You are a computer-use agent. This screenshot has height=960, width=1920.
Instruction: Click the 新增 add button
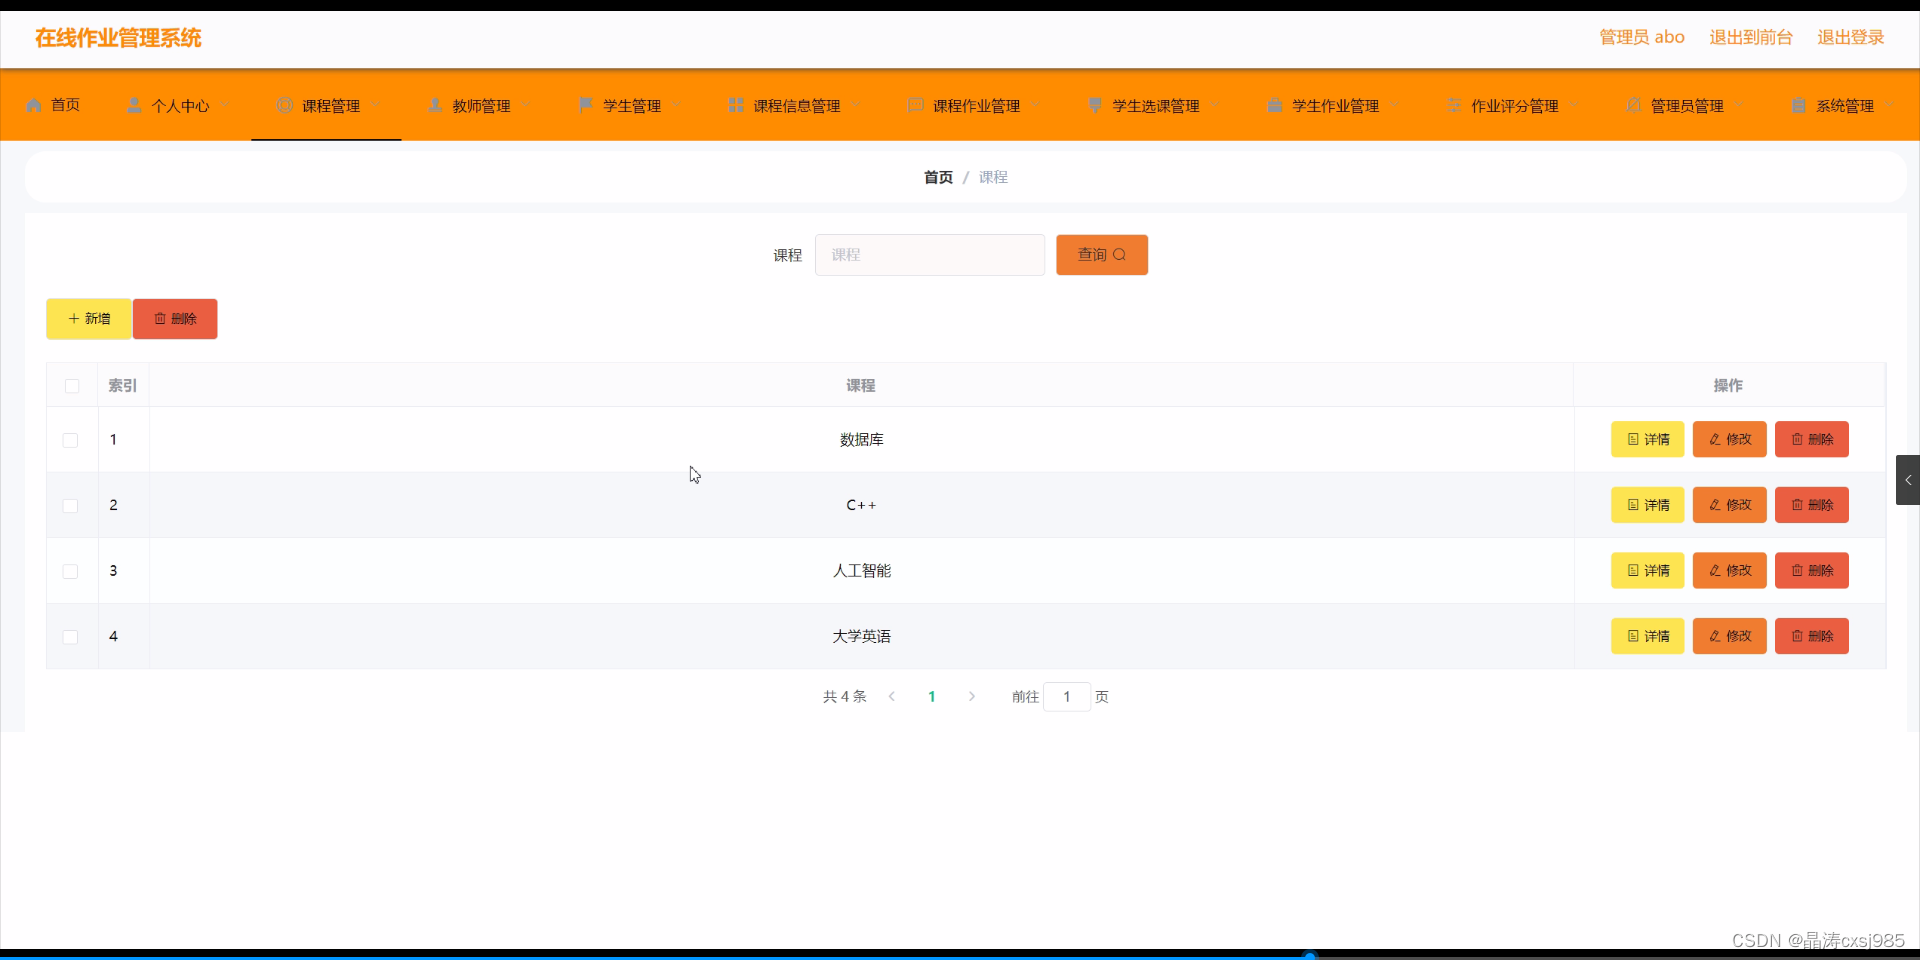88,318
